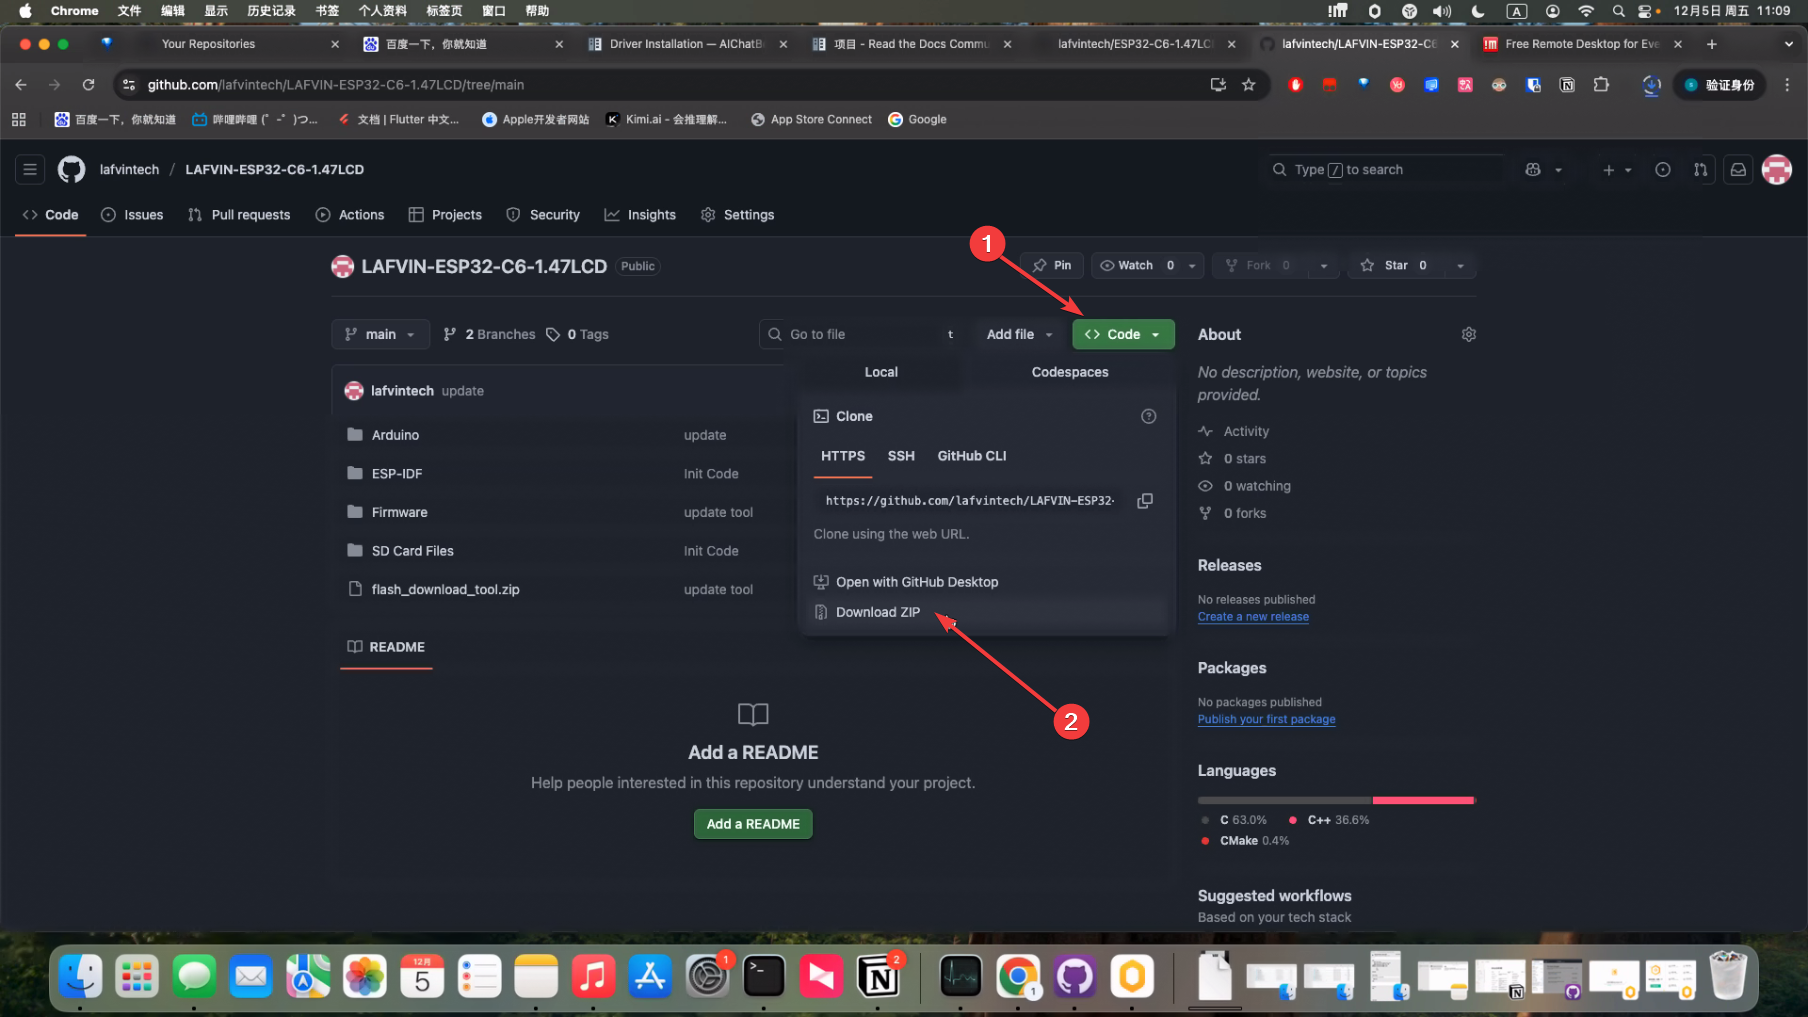Open Chrome three-dot menu

click(x=1787, y=85)
